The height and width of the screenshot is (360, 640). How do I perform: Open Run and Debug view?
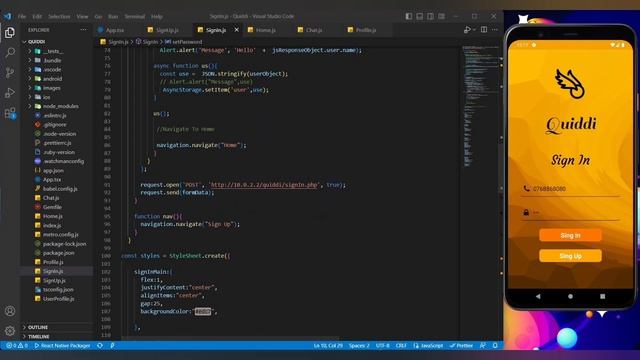(10, 93)
